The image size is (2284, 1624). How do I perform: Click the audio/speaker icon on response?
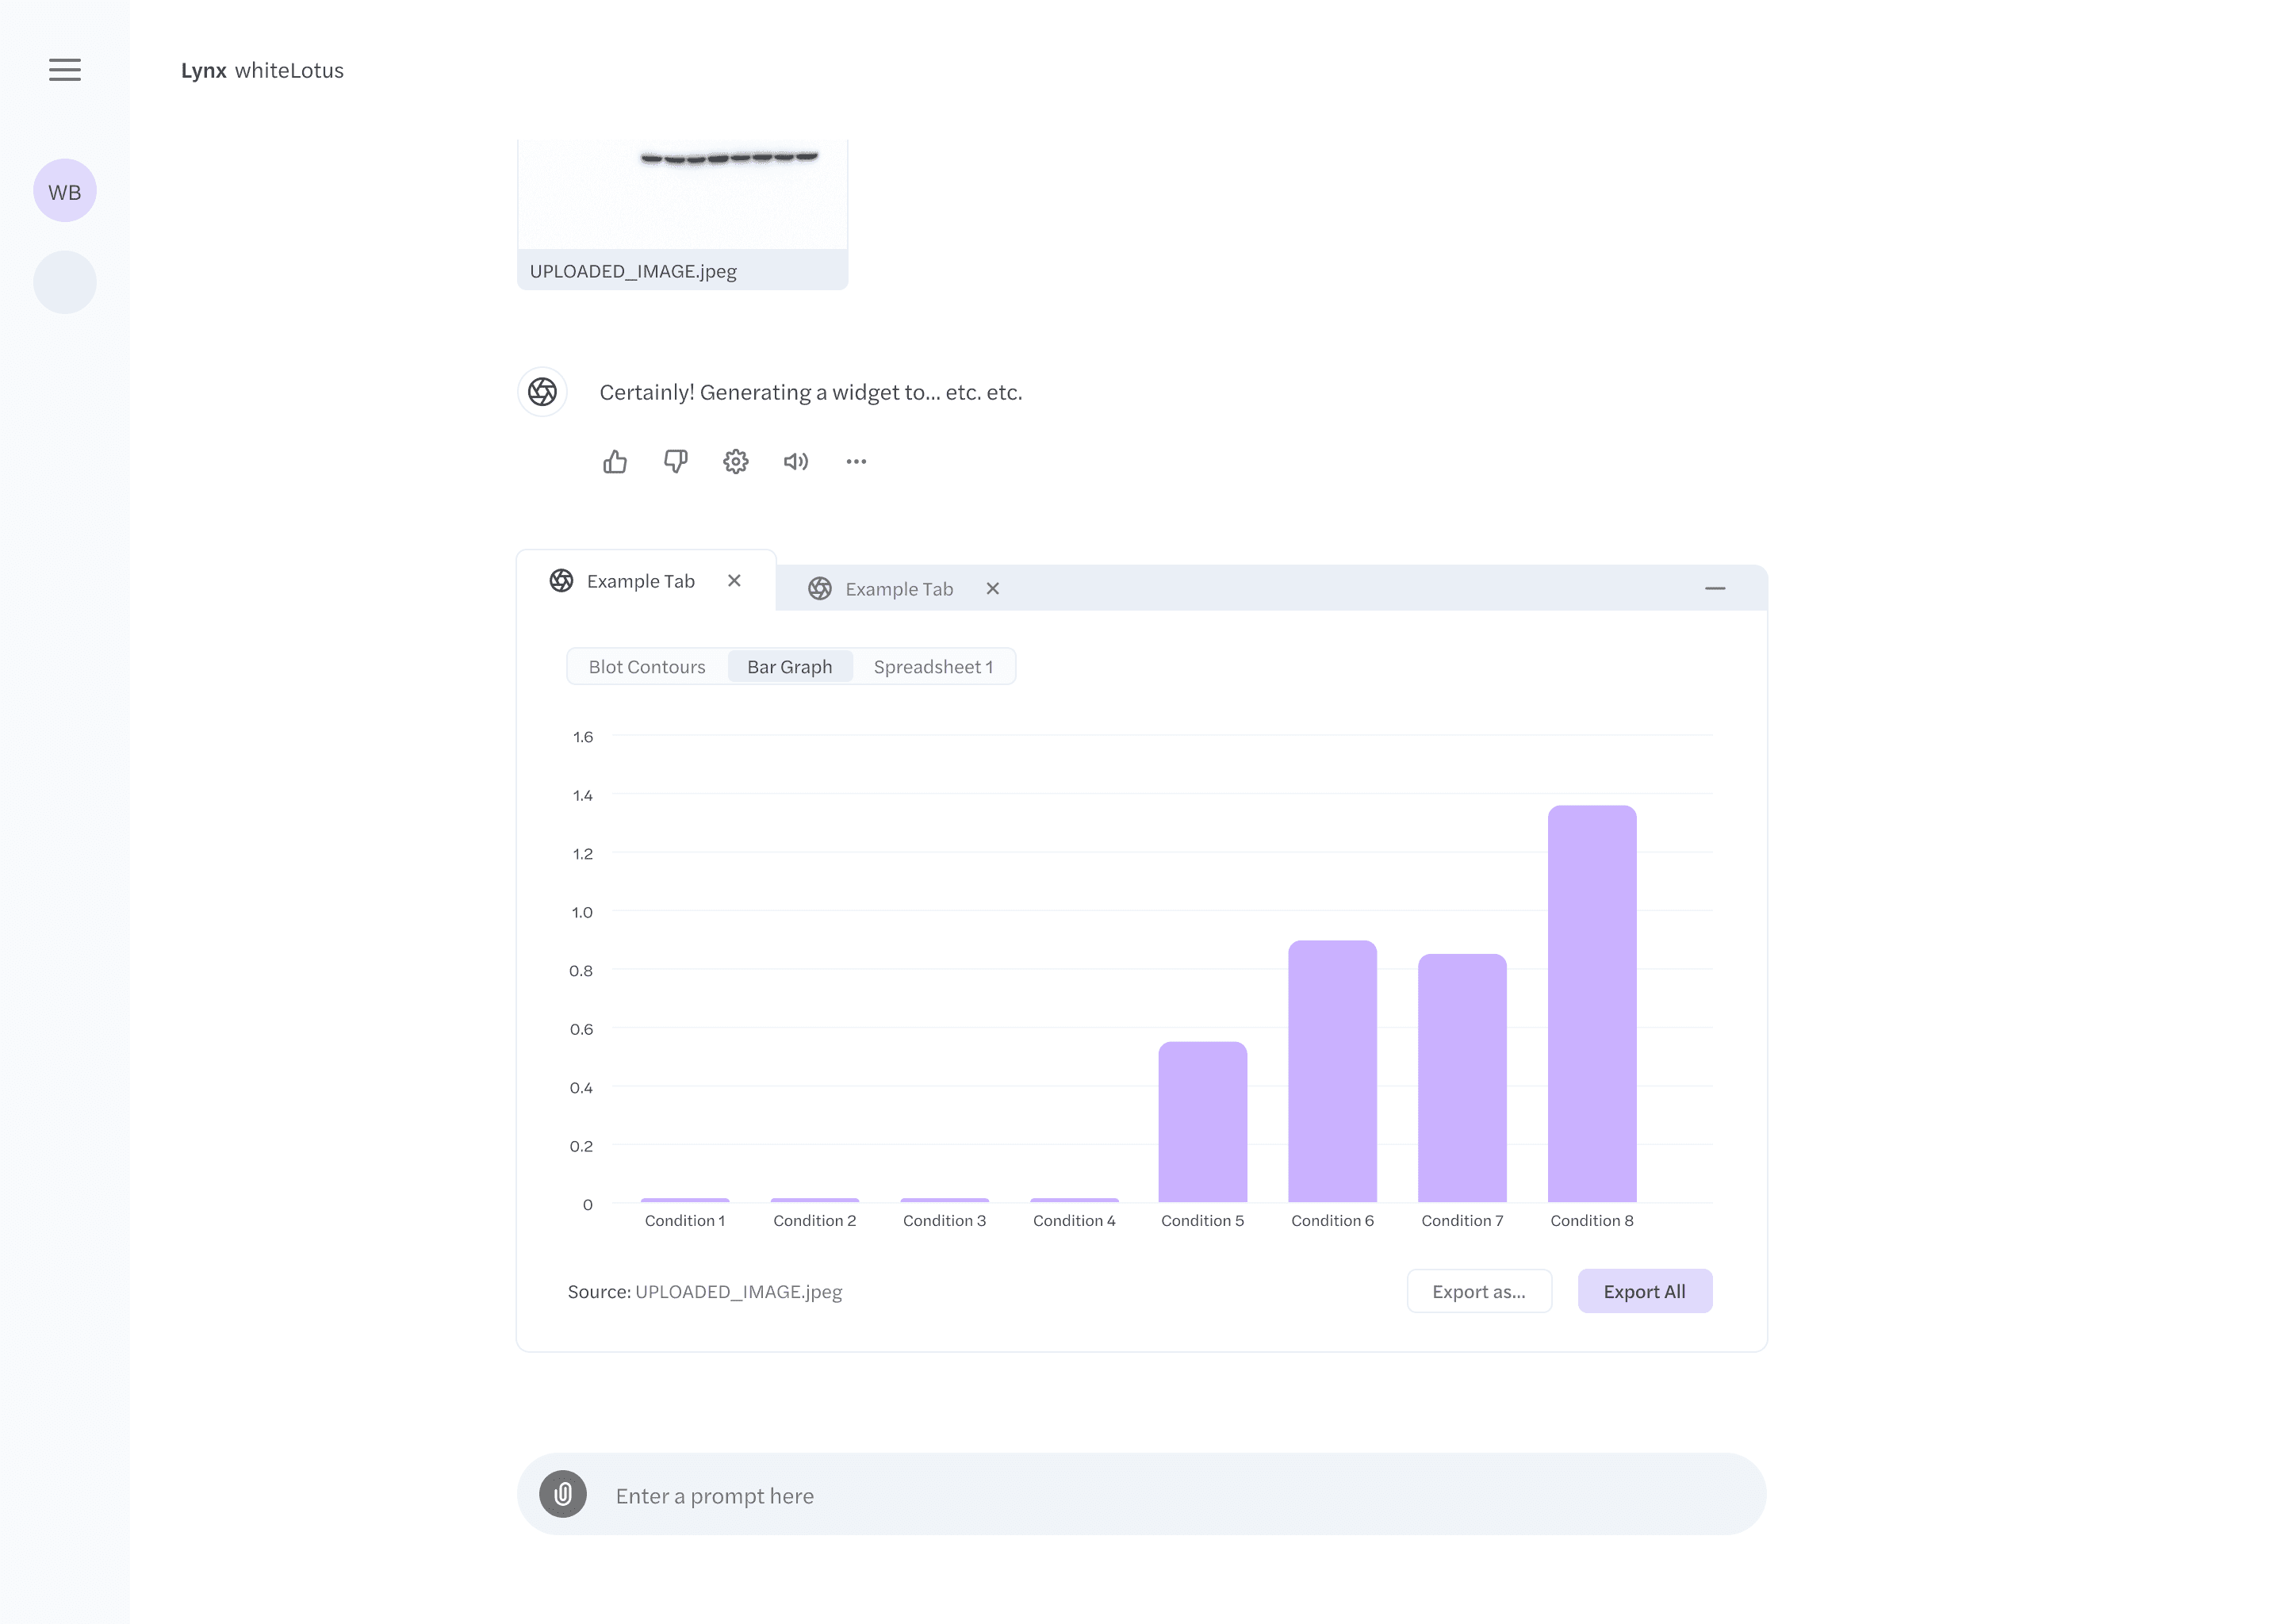click(x=796, y=461)
